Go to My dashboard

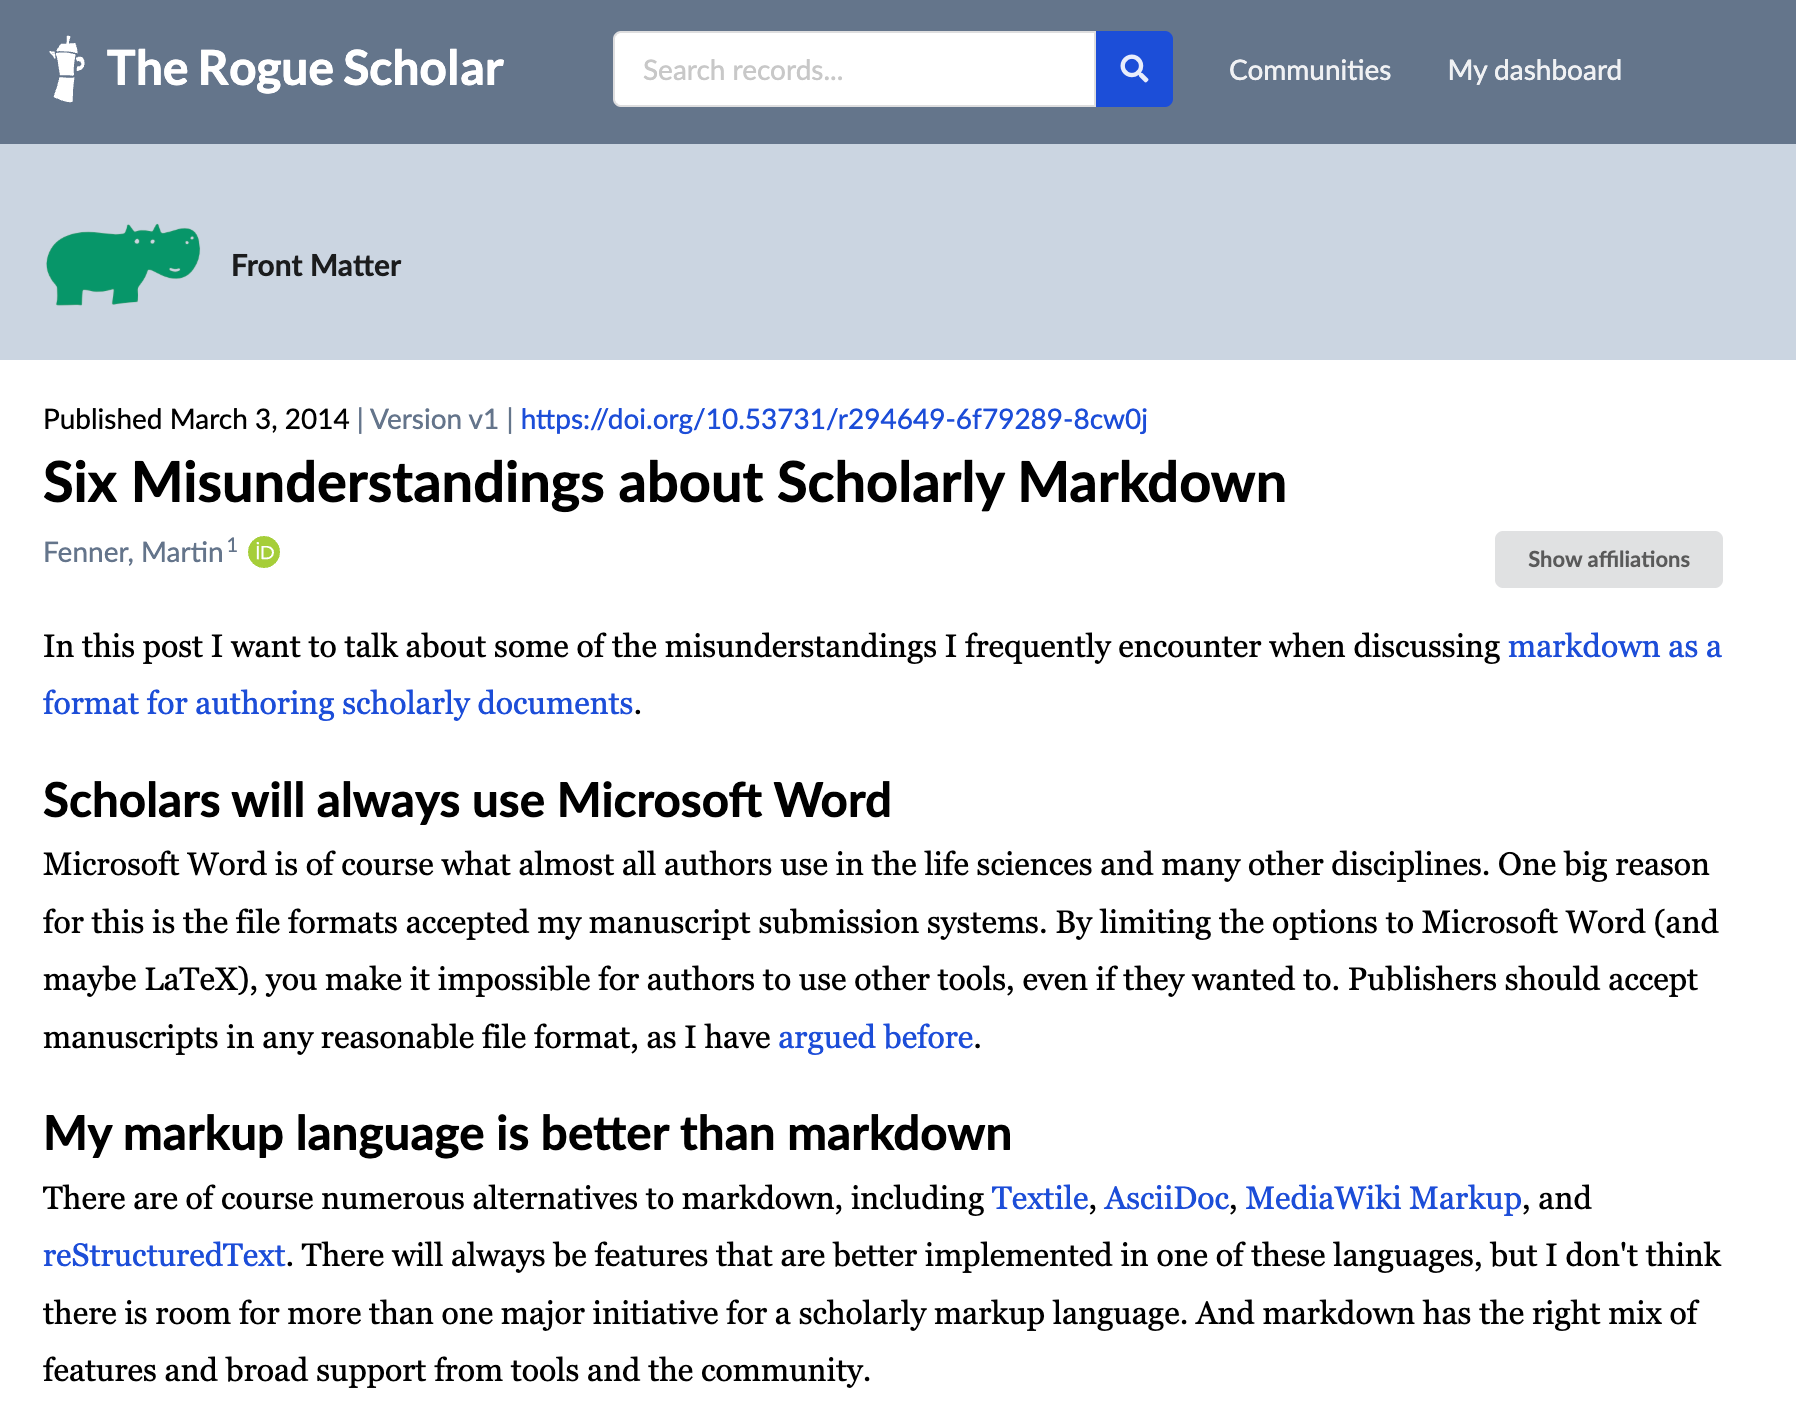click(x=1534, y=70)
